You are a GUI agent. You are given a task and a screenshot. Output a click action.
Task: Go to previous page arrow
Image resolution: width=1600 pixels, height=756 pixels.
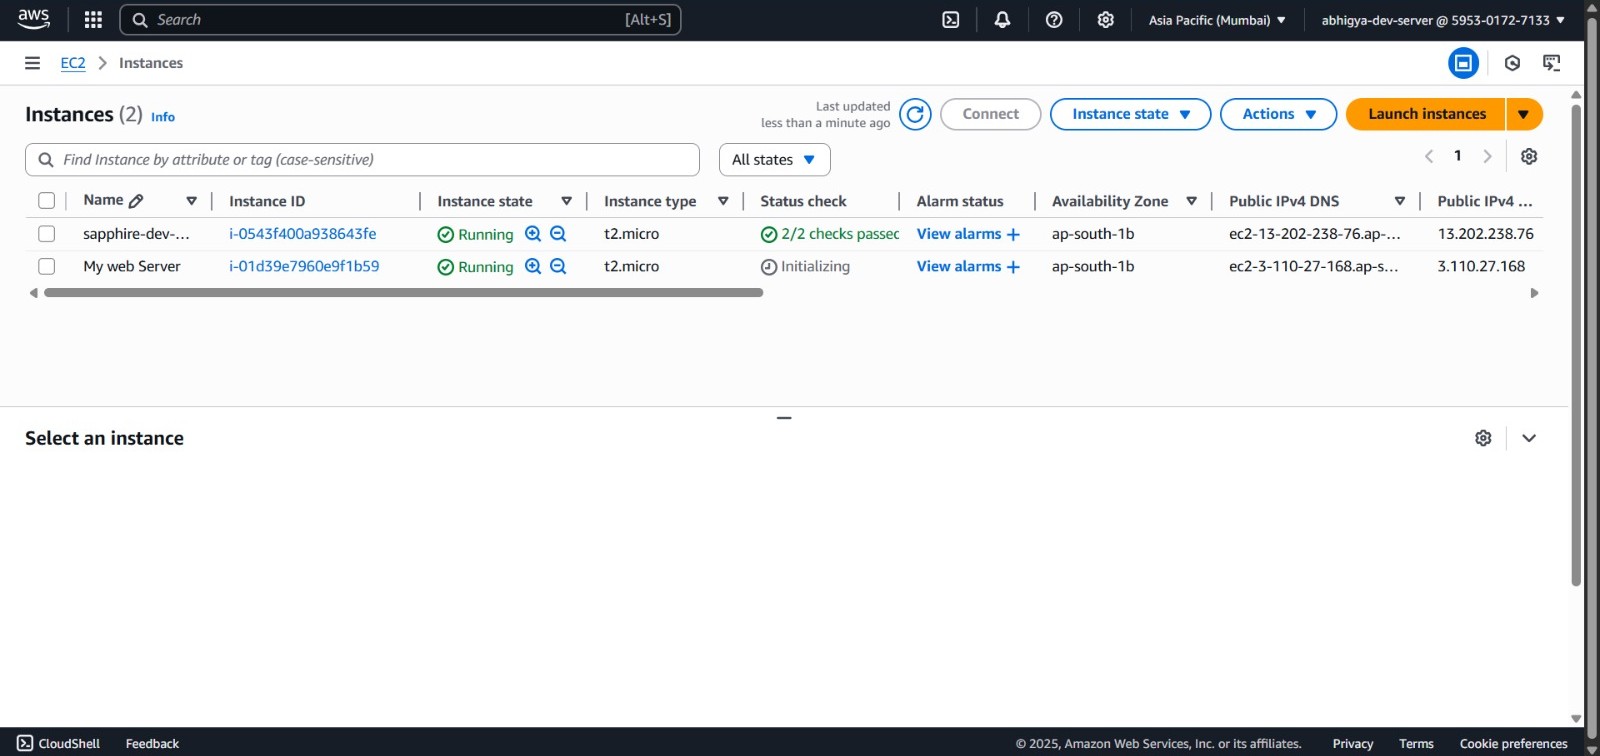tap(1429, 156)
